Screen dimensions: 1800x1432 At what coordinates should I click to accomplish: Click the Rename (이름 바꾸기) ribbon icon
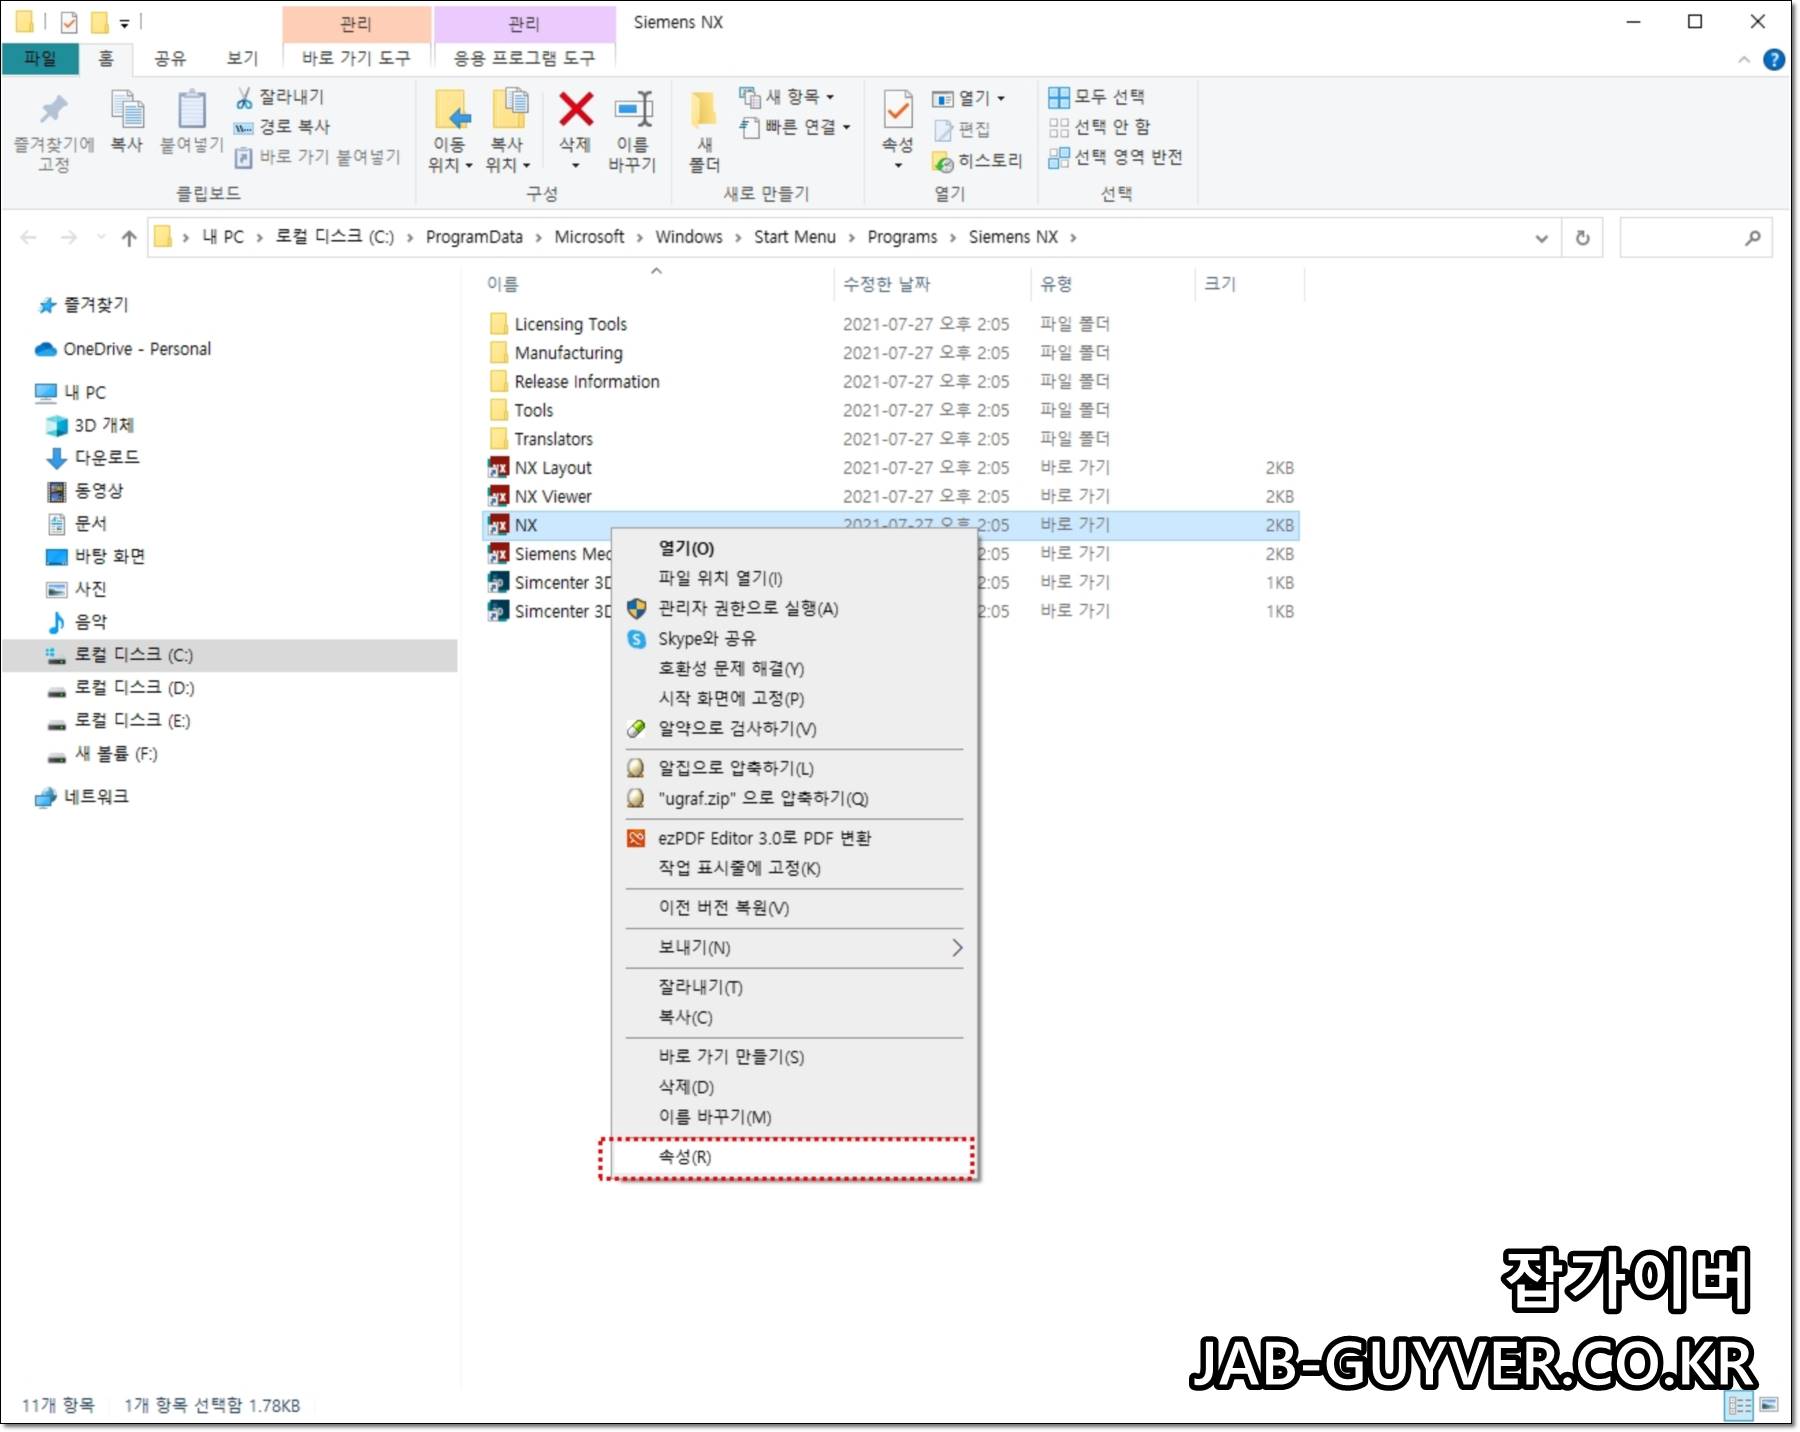point(633,109)
